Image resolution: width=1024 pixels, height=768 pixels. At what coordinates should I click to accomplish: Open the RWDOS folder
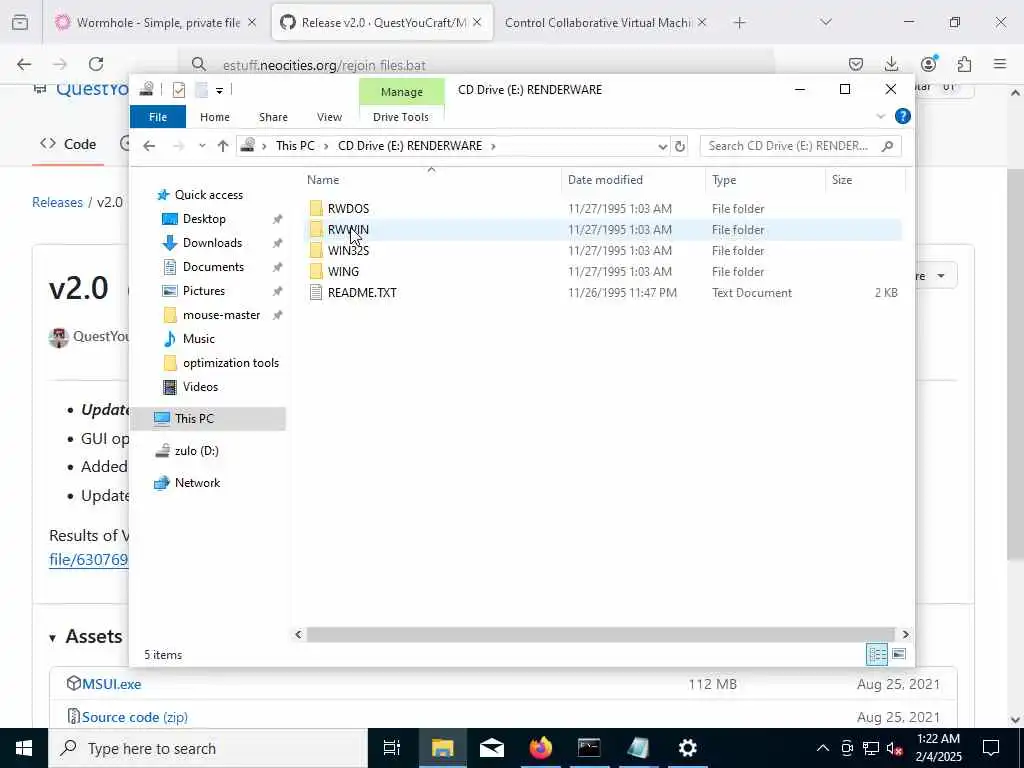[348, 208]
